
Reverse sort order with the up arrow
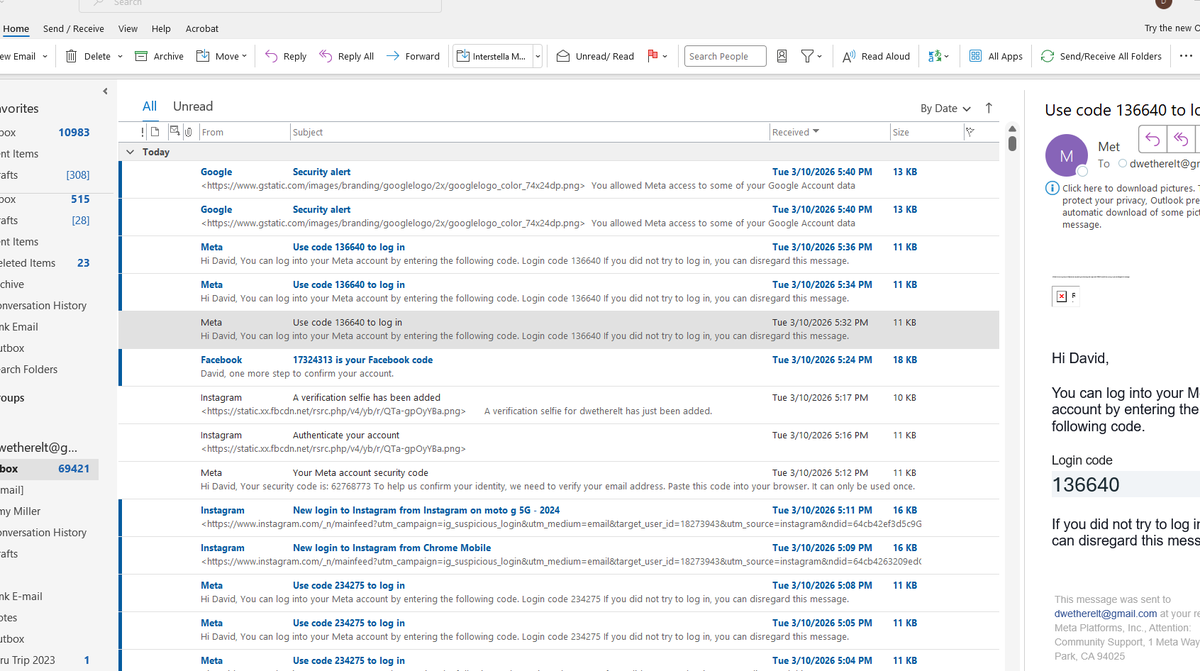(x=989, y=108)
